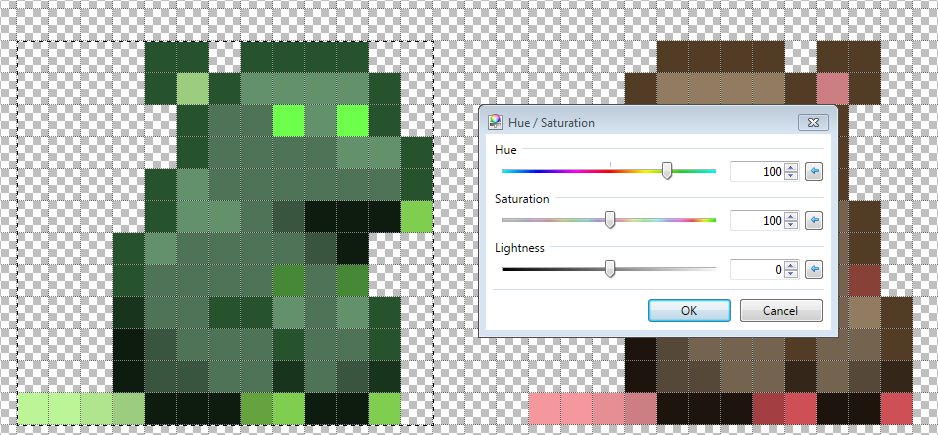Reset Saturation using its blue arrow icon
The height and width of the screenshot is (435, 938).
coord(814,221)
